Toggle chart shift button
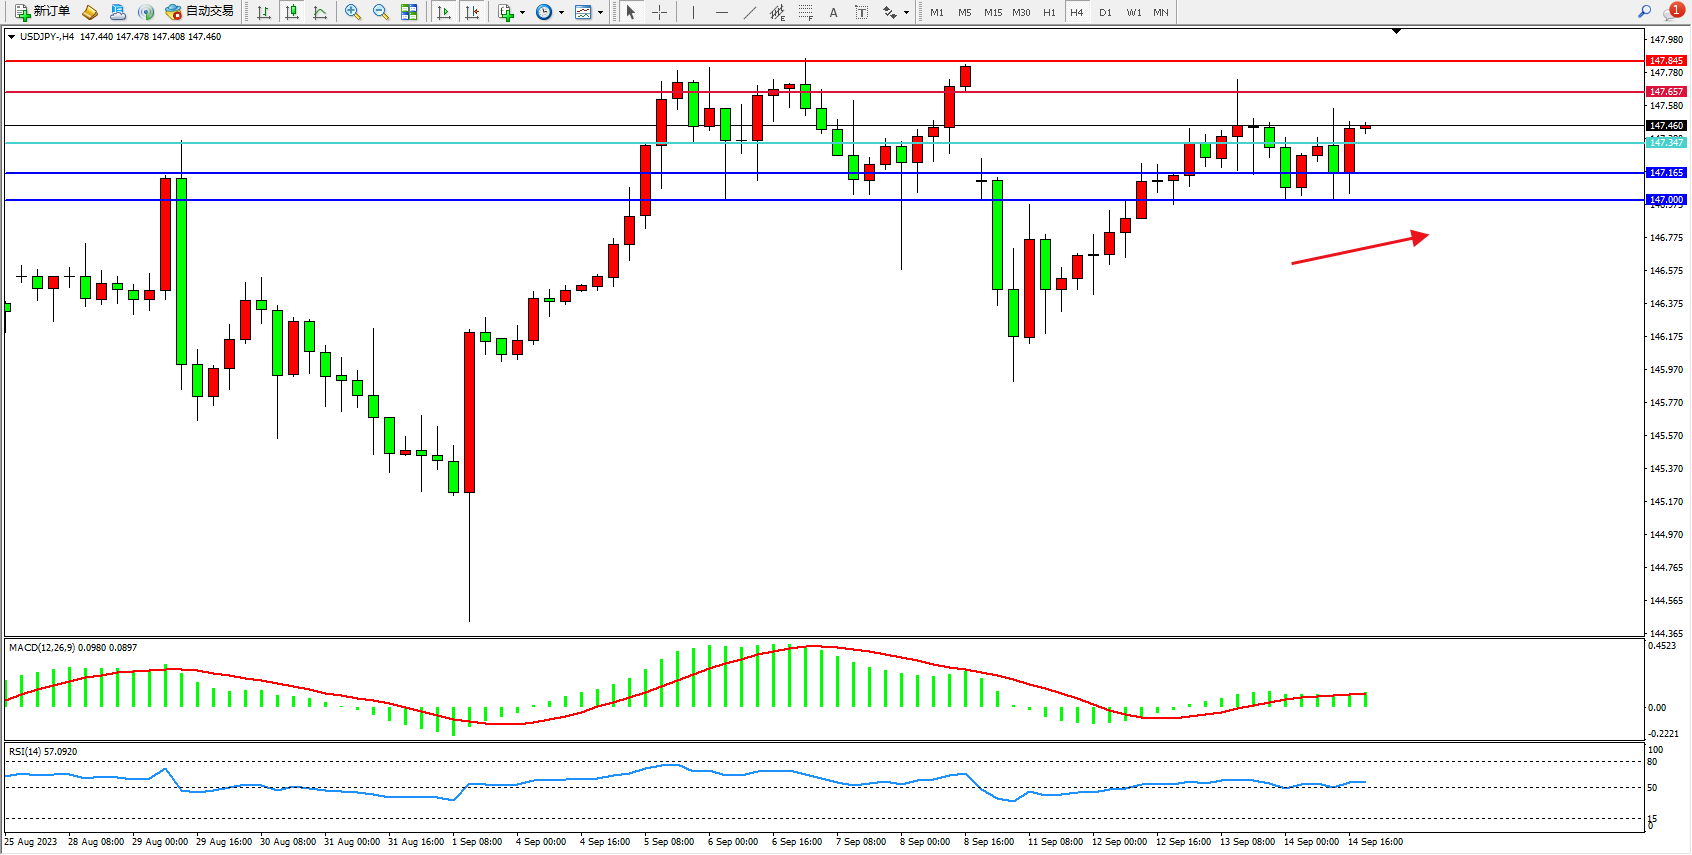The height and width of the screenshot is (855, 1692). click(472, 12)
